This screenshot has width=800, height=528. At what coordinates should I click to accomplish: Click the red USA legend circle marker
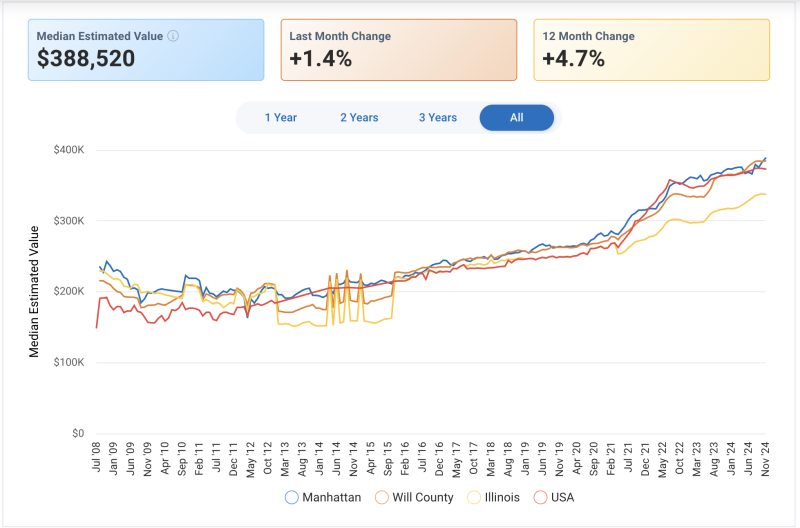coord(541,497)
